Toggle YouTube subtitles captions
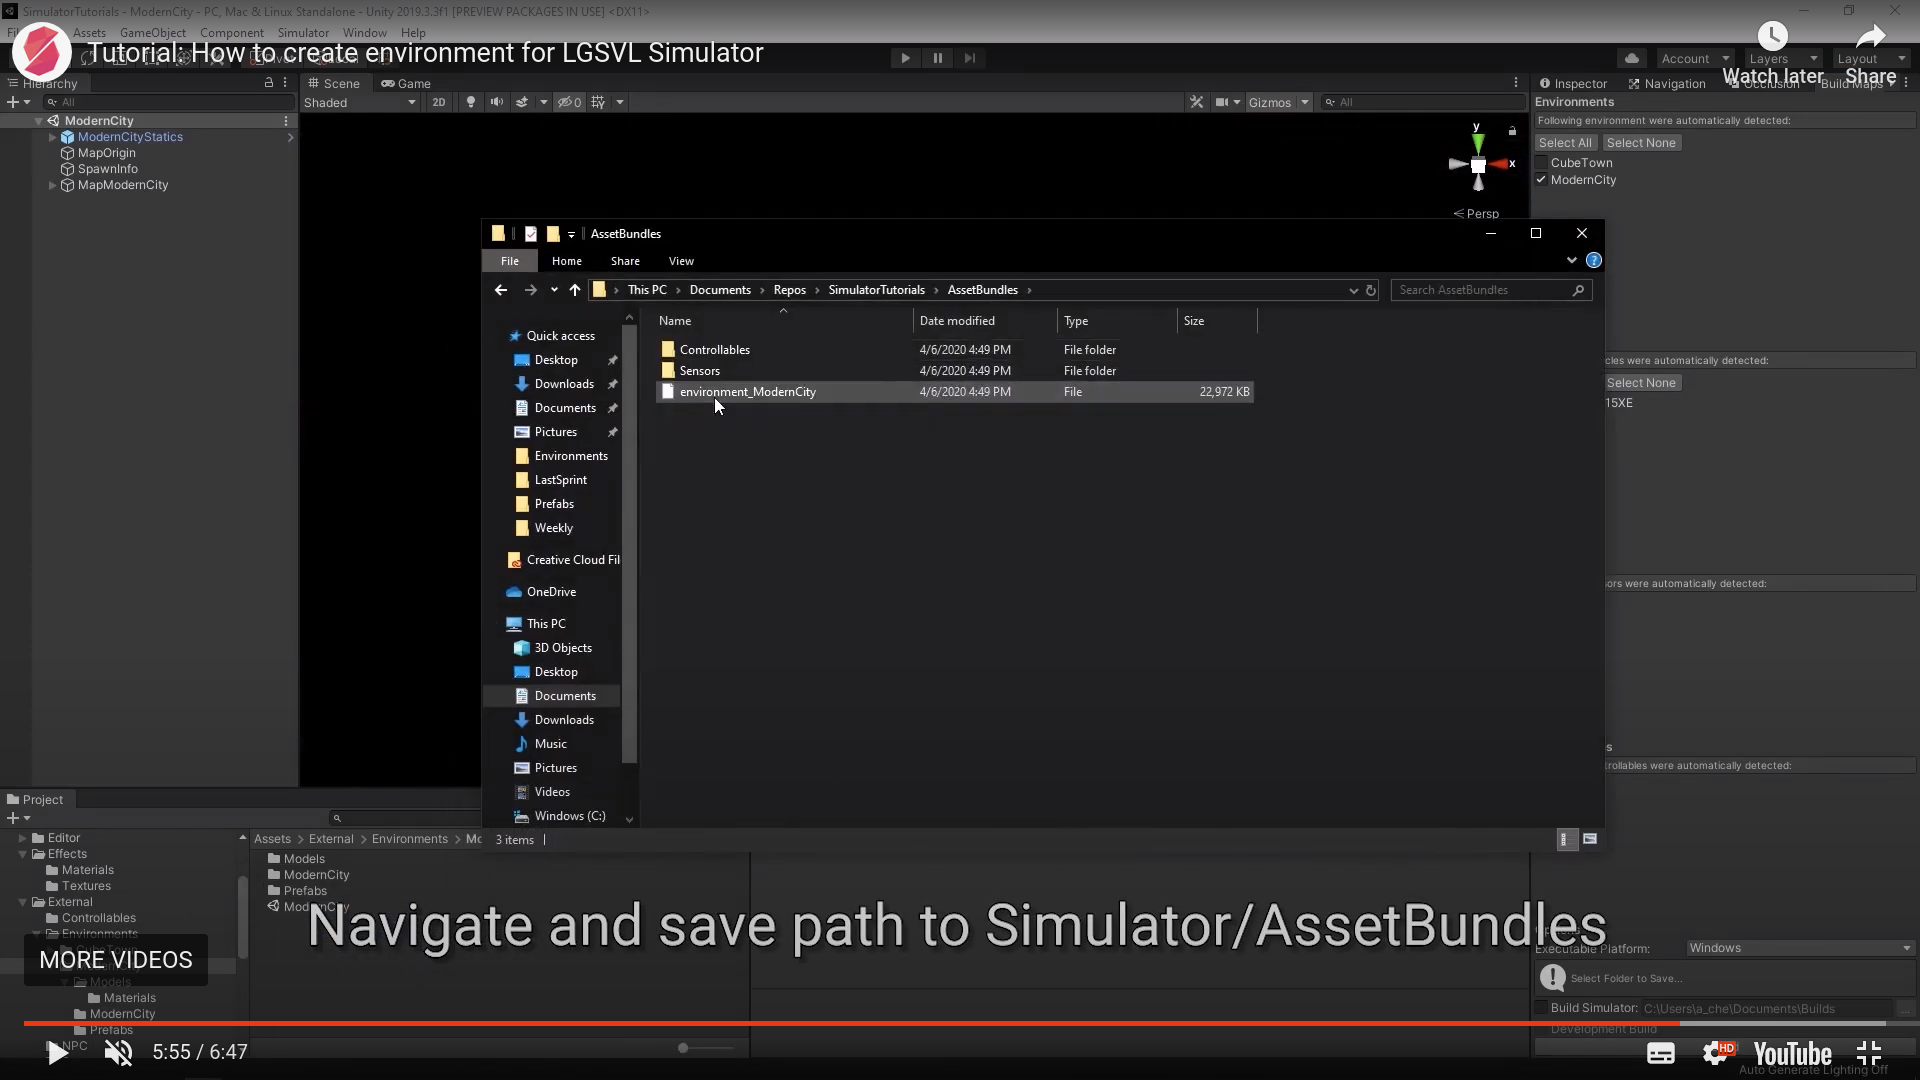 pyautogui.click(x=1661, y=1053)
